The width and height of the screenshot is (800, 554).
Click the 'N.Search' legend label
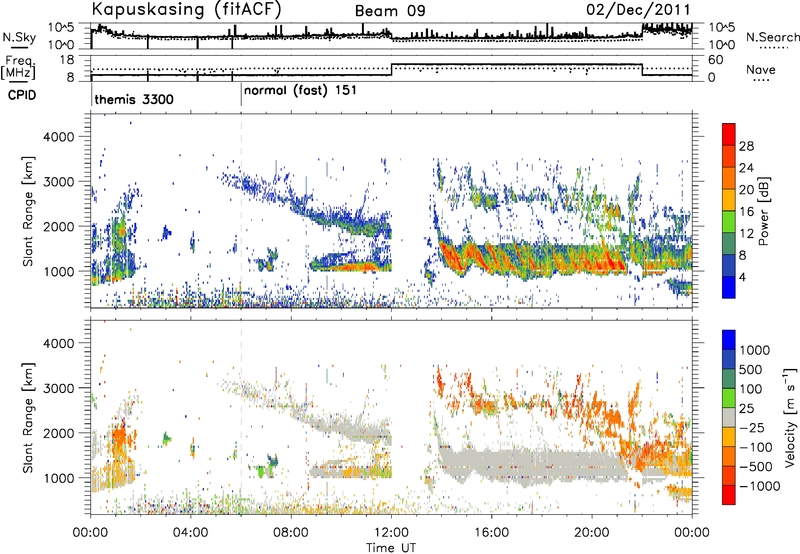[772, 37]
